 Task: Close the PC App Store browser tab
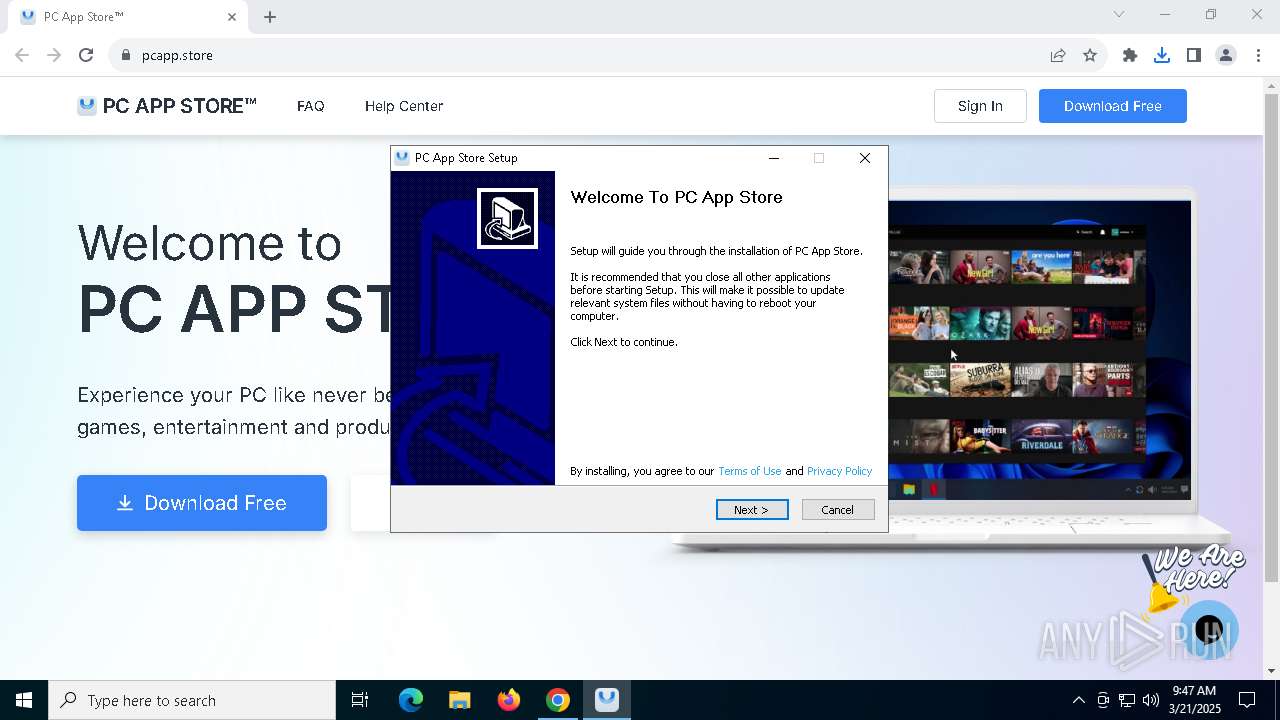pyautogui.click(x=232, y=17)
